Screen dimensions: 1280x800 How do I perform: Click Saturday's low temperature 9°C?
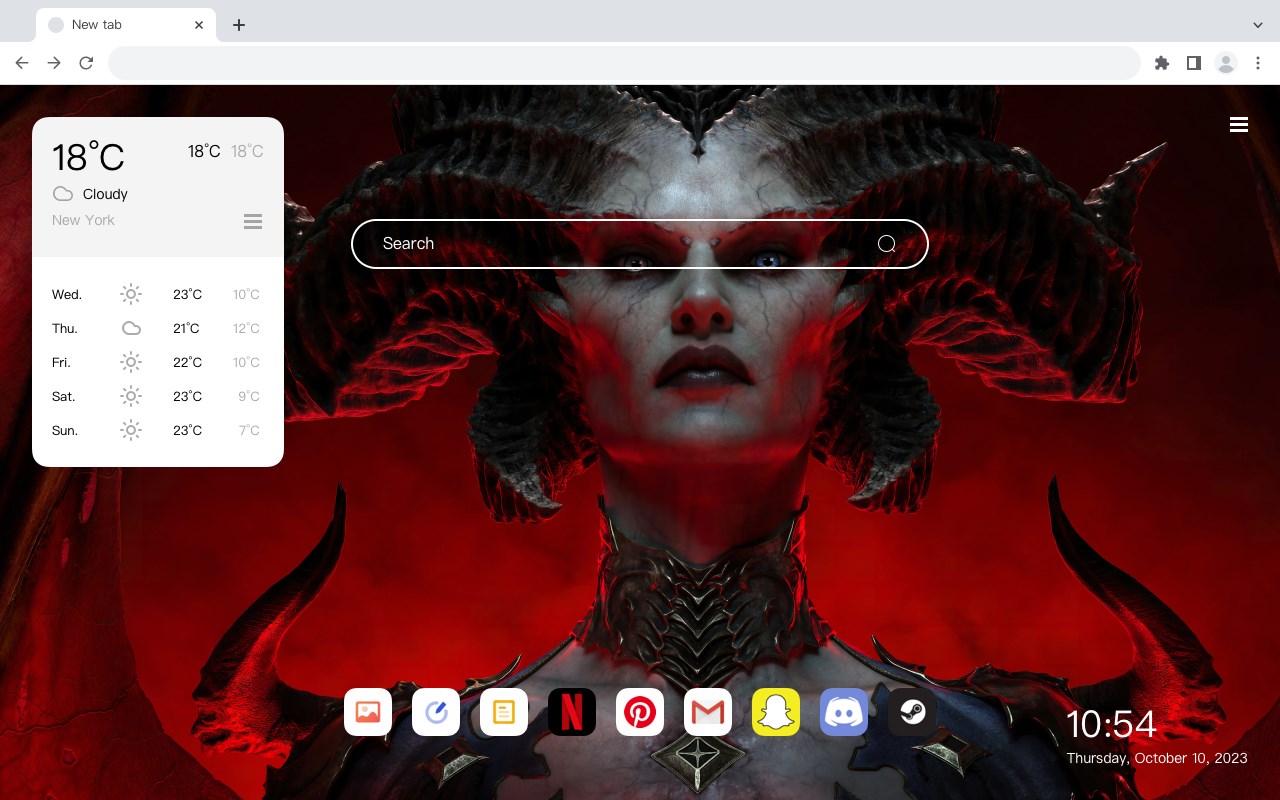(249, 397)
